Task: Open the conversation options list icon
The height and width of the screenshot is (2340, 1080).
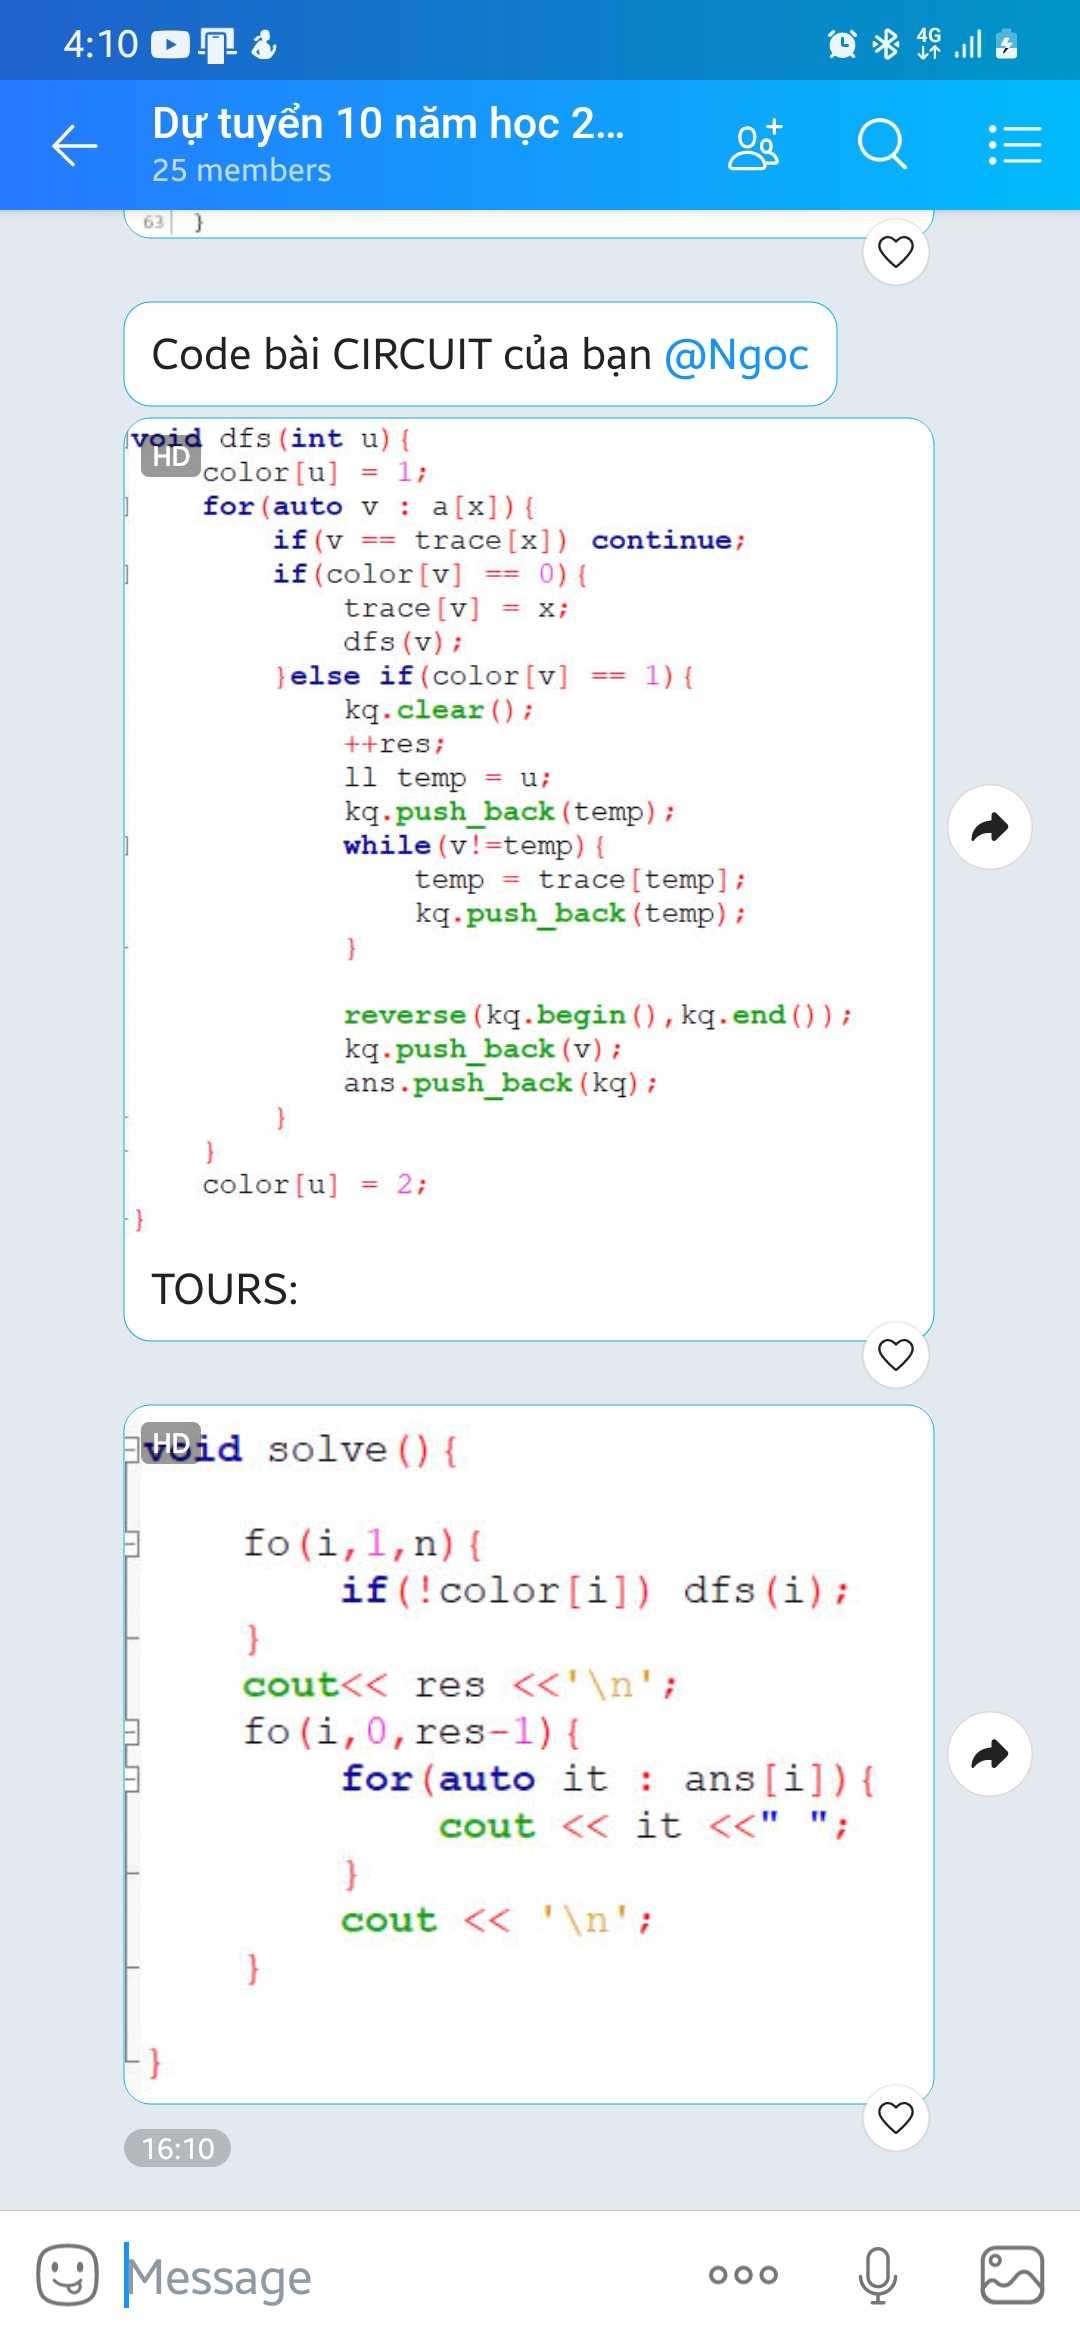Action: (1015, 145)
